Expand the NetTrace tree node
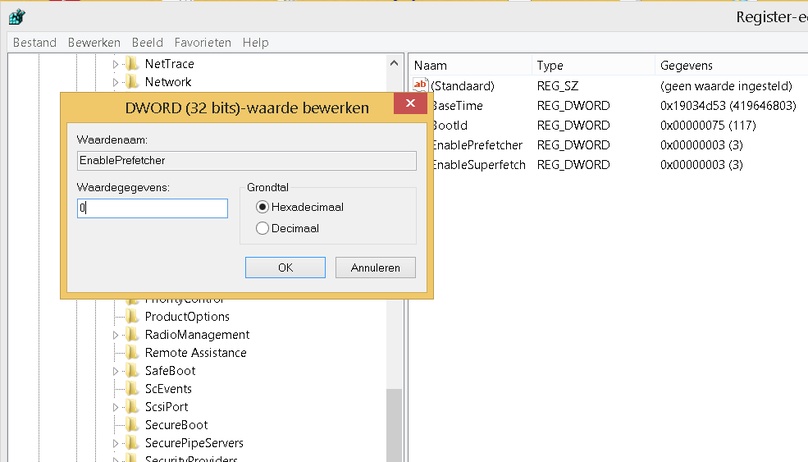This screenshot has height=462, width=808. tap(115, 64)
